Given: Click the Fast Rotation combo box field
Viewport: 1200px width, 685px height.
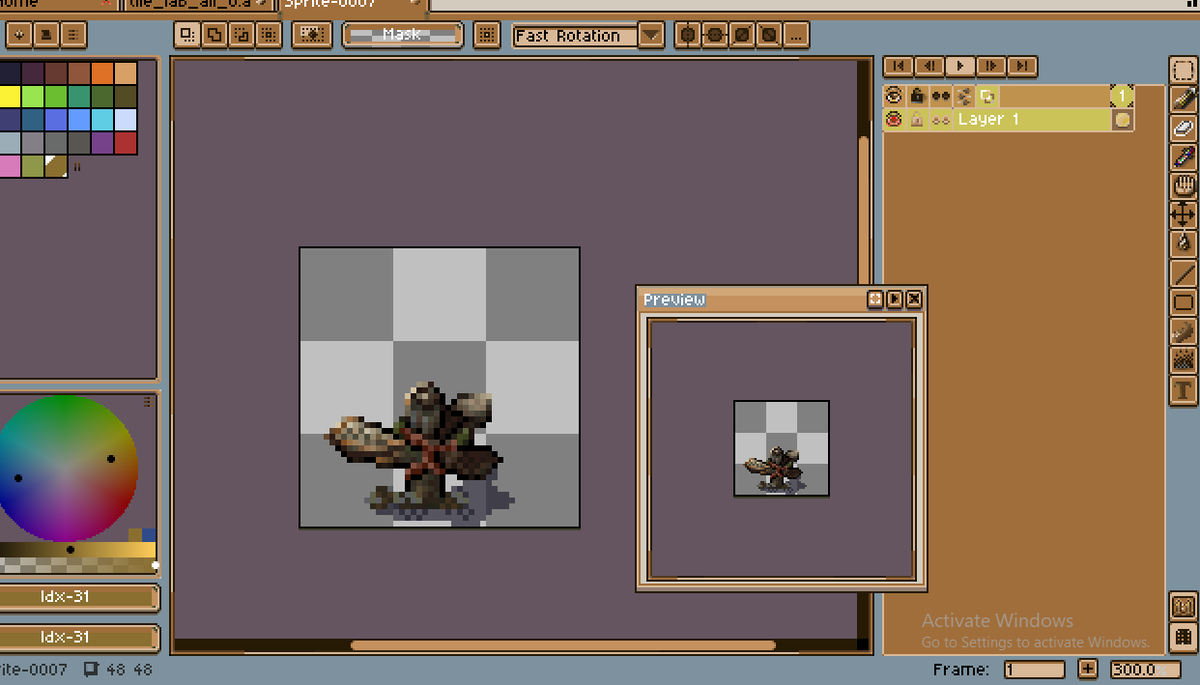Looking at the screenshot, I should click(576, 35).
